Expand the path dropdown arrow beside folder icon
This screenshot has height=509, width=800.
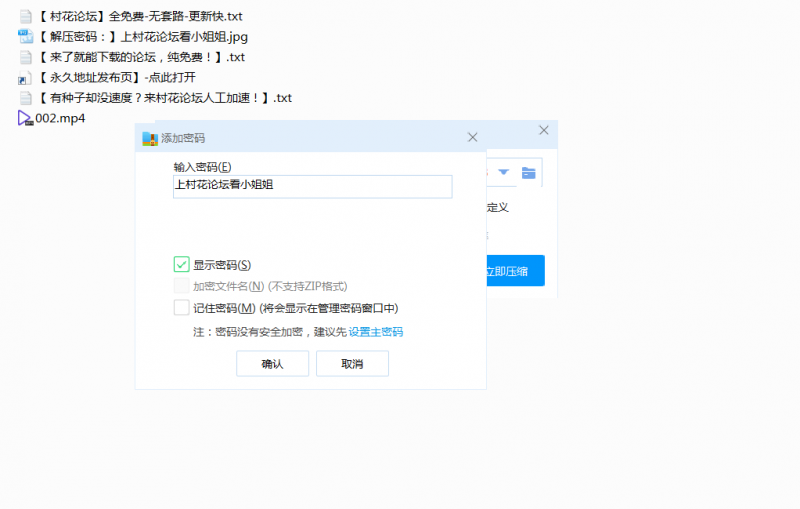[x=504, y=173]
